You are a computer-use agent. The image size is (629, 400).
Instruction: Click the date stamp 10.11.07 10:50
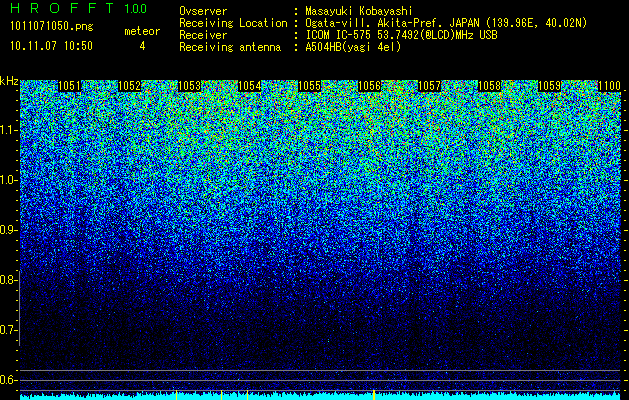[x=51, y=46]
